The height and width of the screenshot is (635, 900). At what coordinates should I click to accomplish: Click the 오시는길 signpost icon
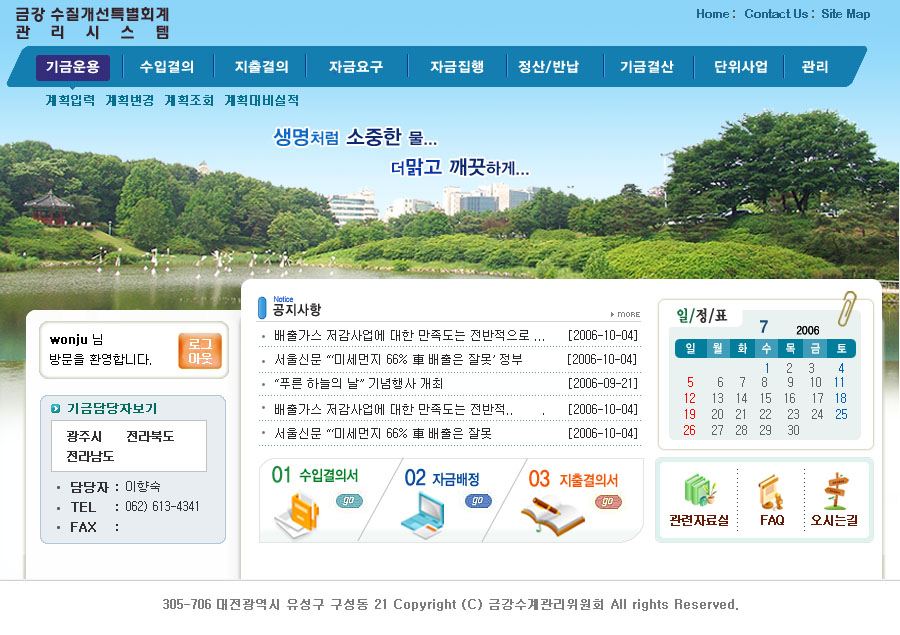pyautogui.click(x=834, y=491)
